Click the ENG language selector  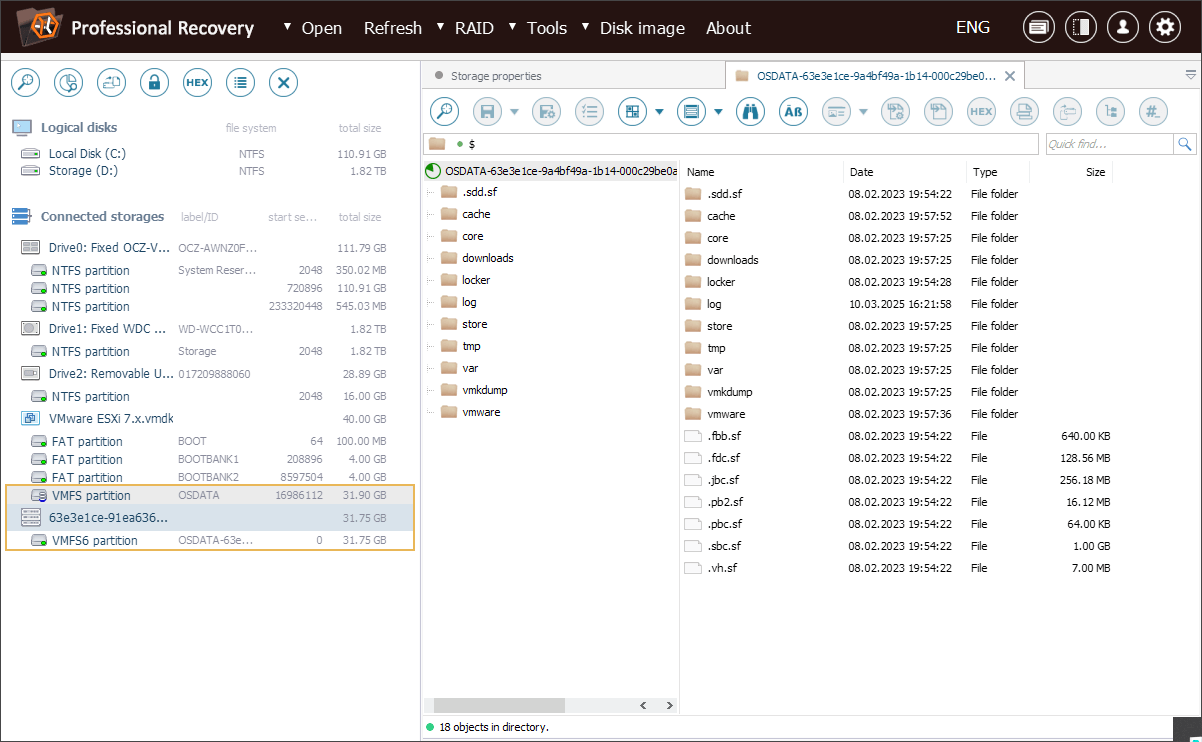(973, 28)
